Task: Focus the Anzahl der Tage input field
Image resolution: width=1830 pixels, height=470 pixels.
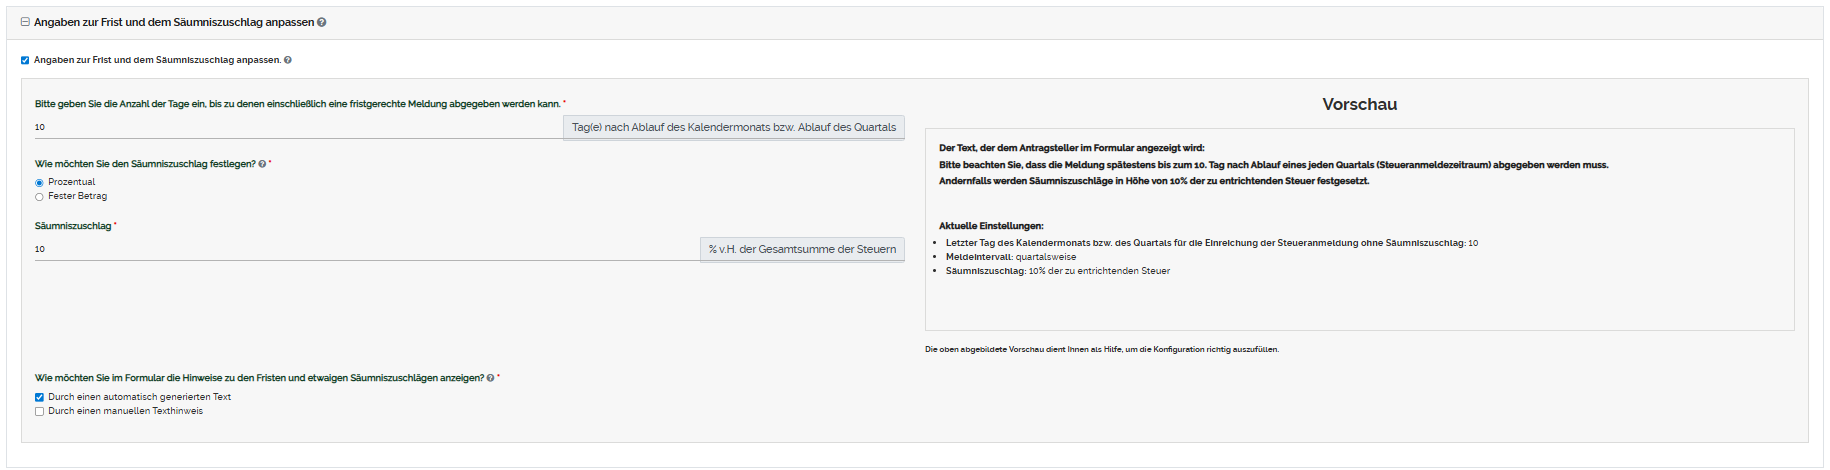Action: 298,127
